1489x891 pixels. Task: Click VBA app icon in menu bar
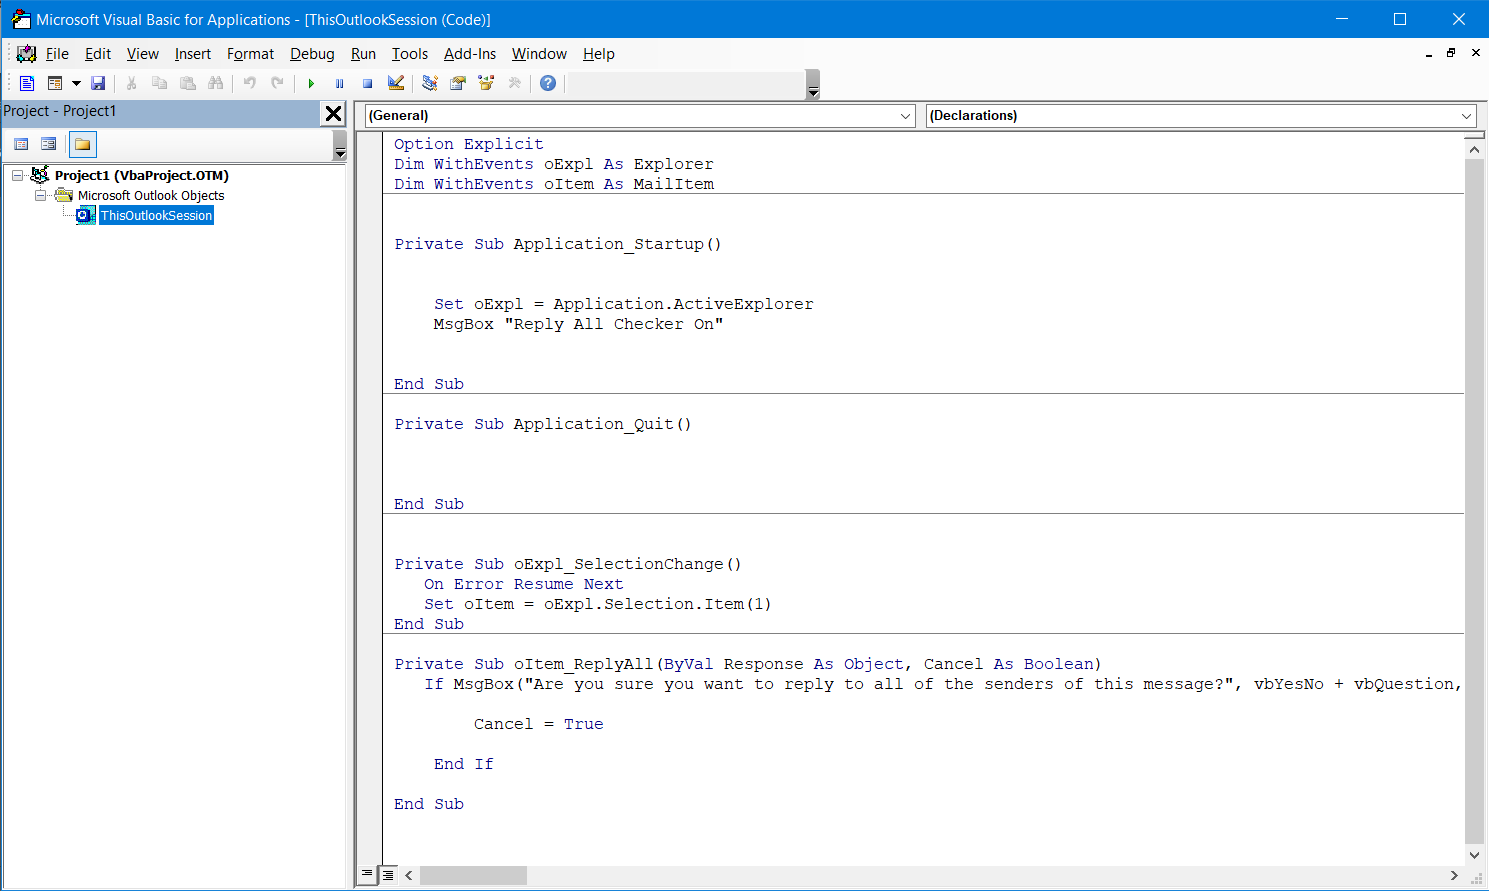[x=26, y=54]
